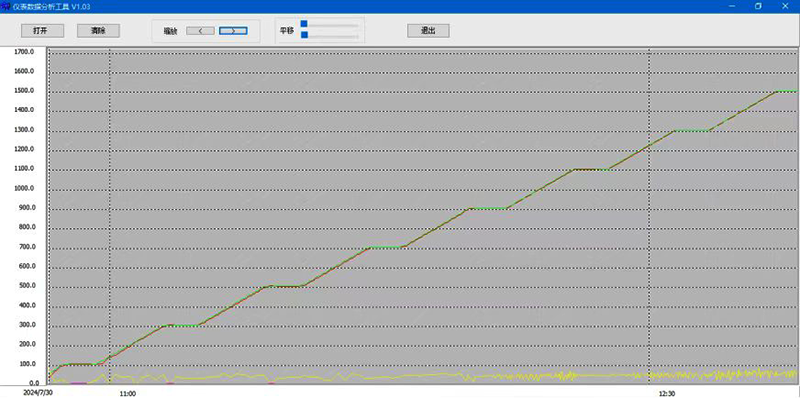Click the '300.0' y-axis label

click(x=26, y=325)
